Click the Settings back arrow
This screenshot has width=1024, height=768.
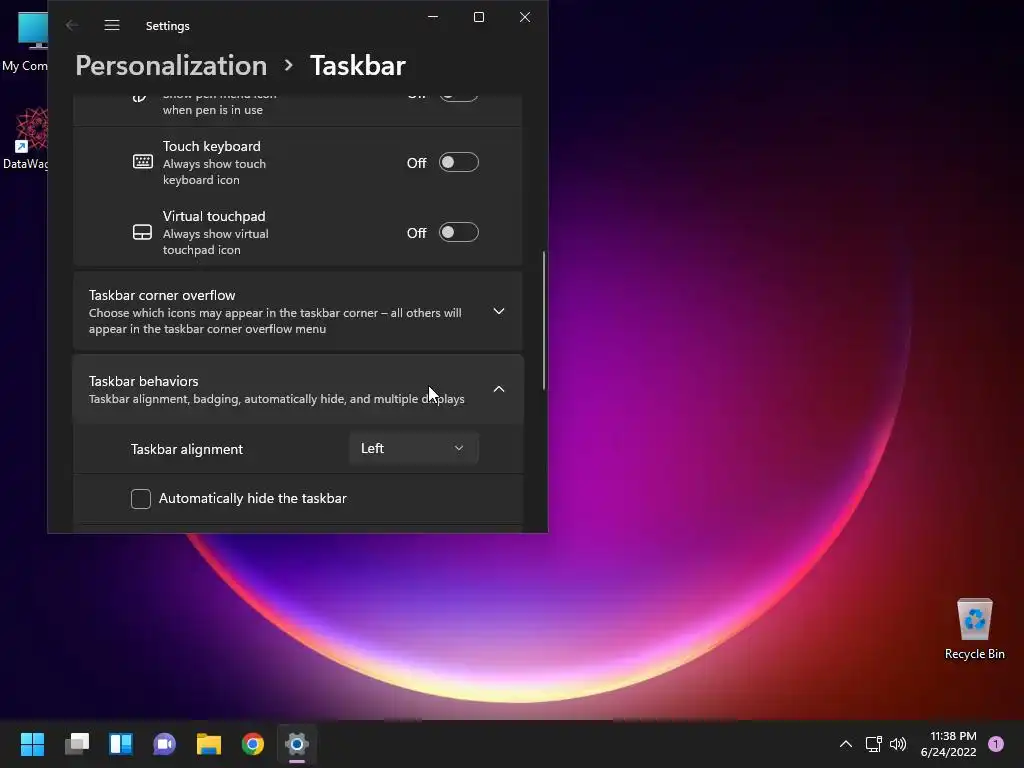pos(72,25)
